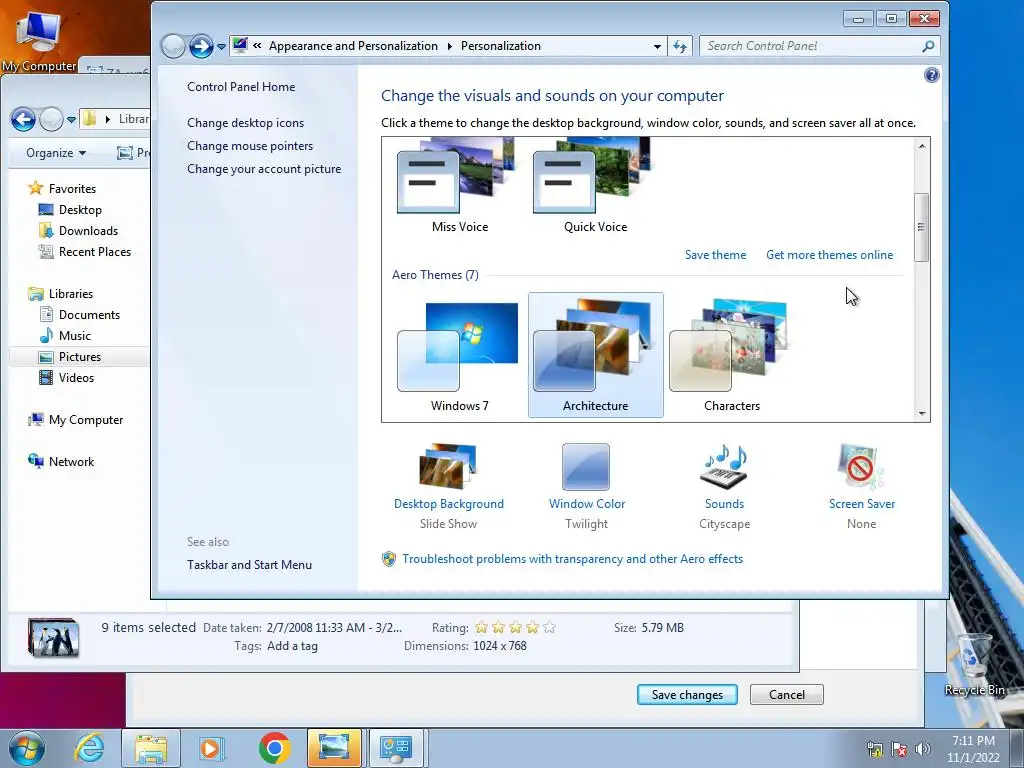Image resolution: width=1024 pixels, height=768 pixels.
Task: Open My Computer desktop icon
Action: pos(39,39)
